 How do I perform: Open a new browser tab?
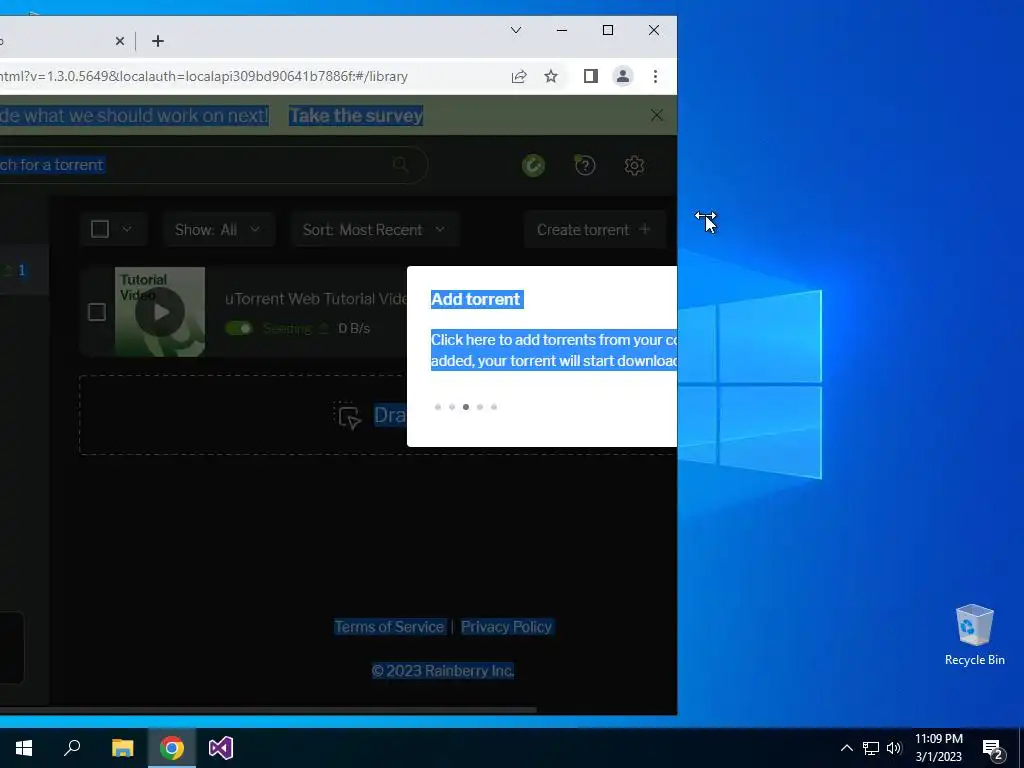[157, 41]
